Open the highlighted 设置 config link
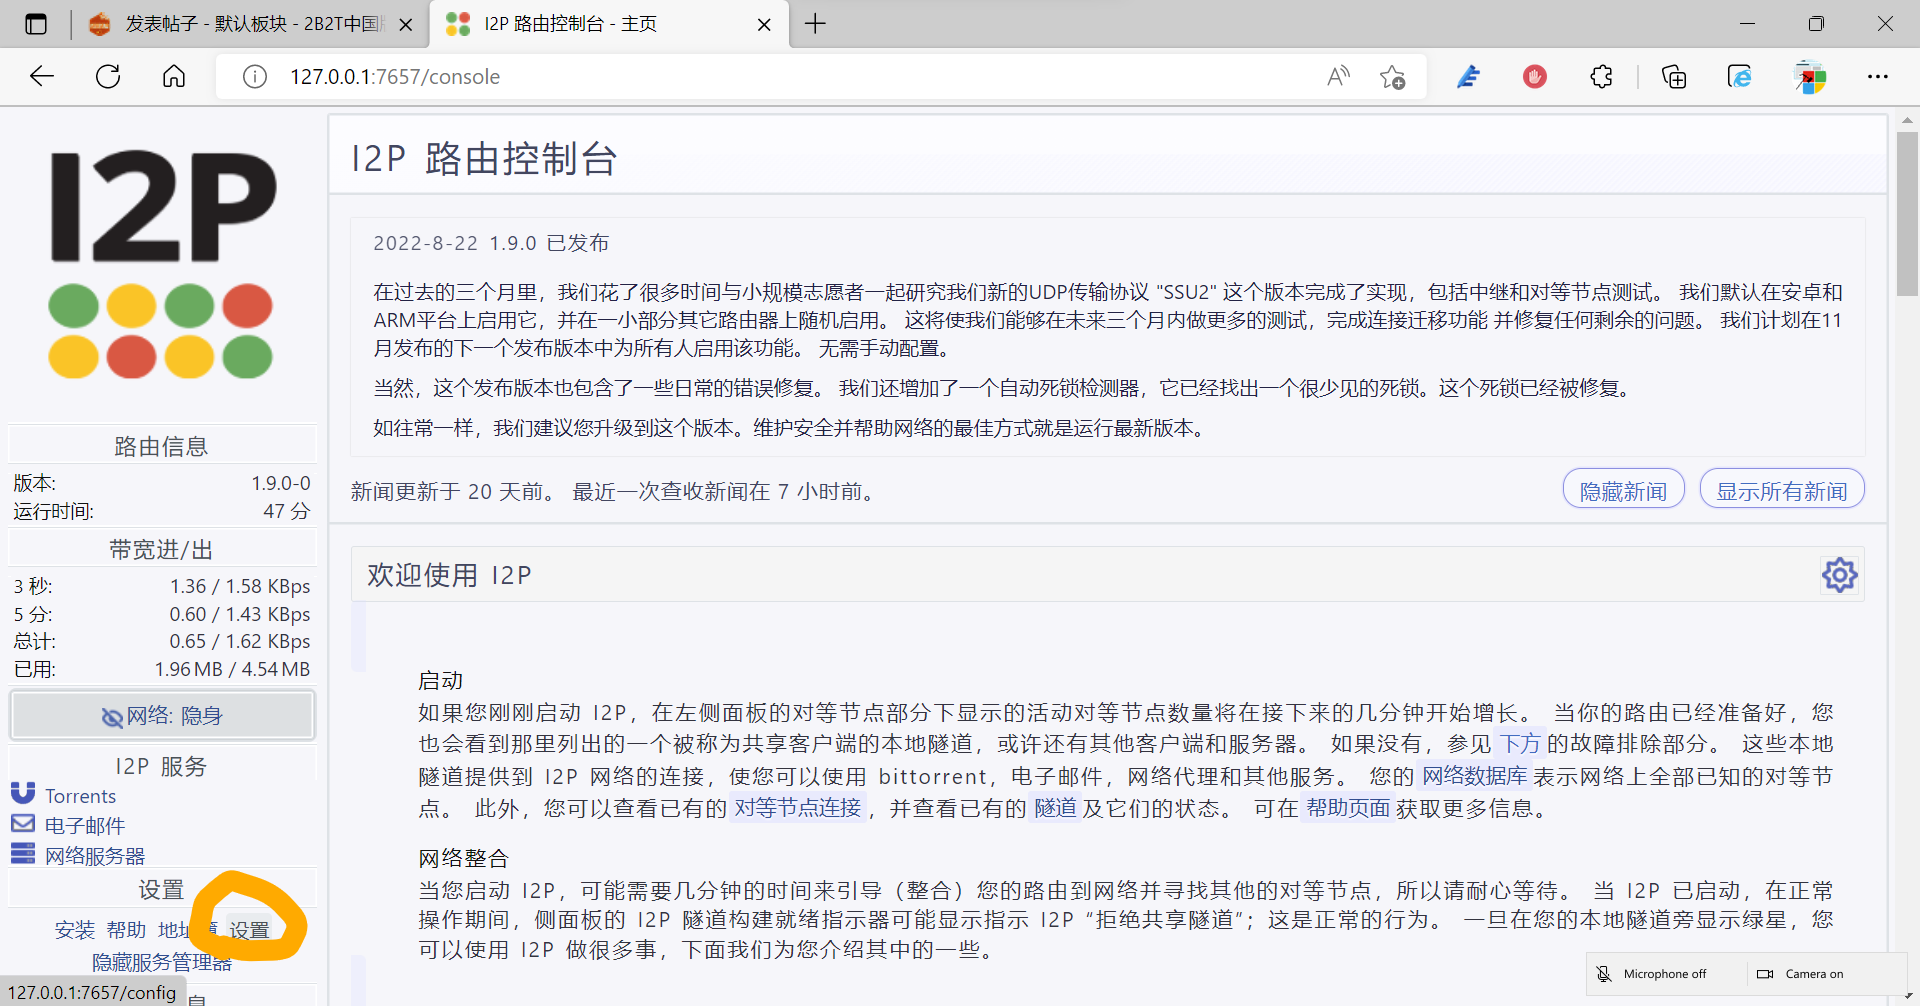The width and height of the screenshot is (1920, 1006). [x=249, y=930]
